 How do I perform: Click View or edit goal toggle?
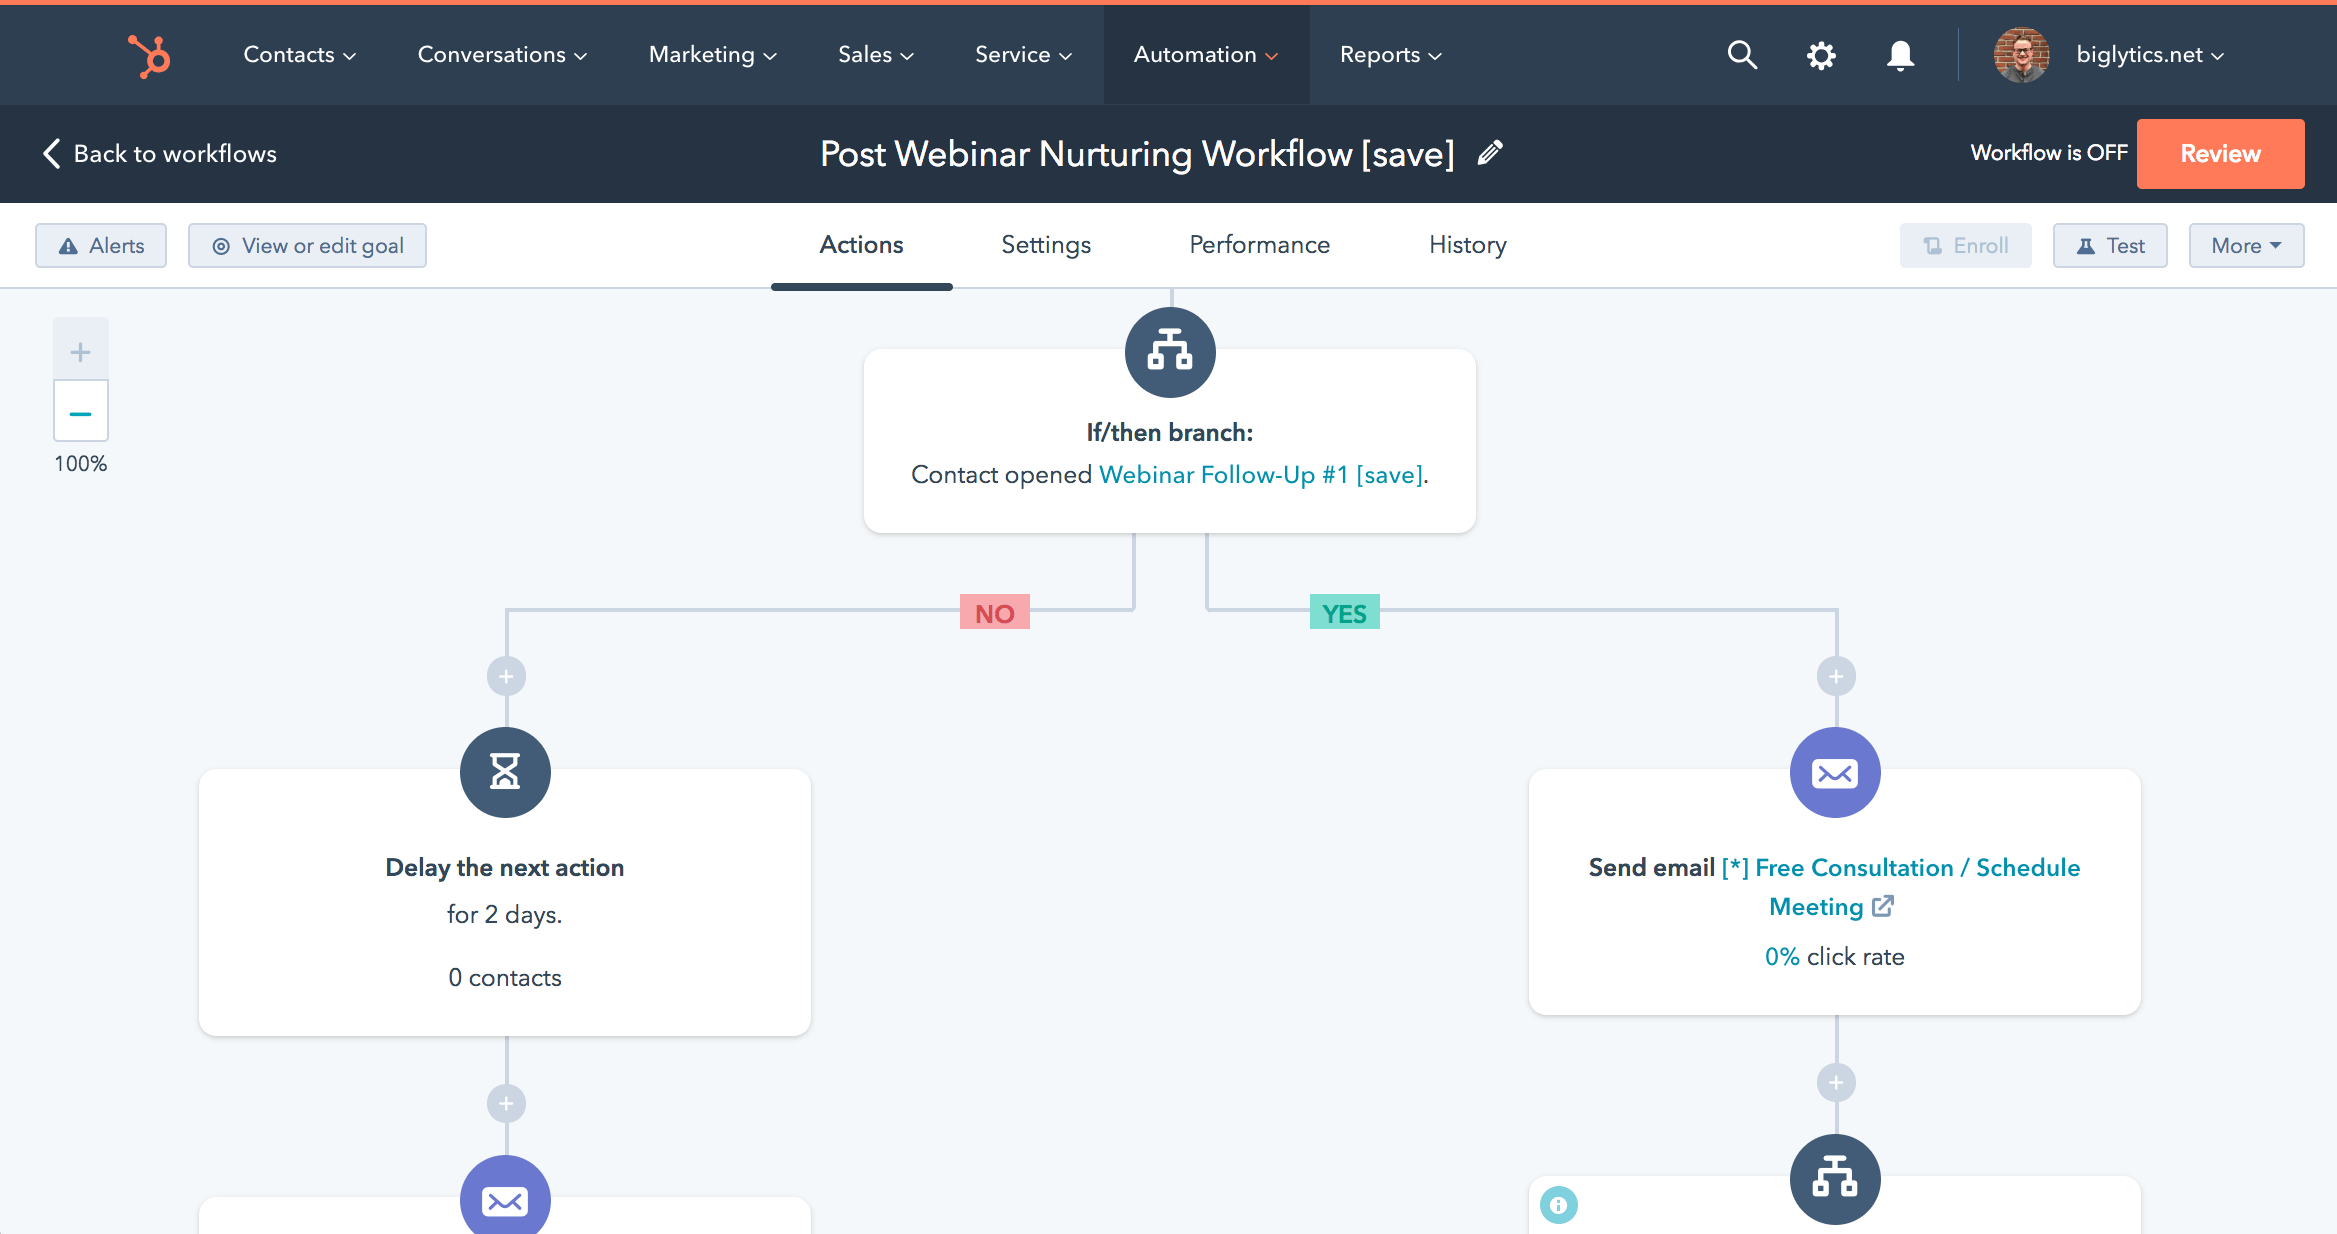pyautogui.click(x=306, y=246)
